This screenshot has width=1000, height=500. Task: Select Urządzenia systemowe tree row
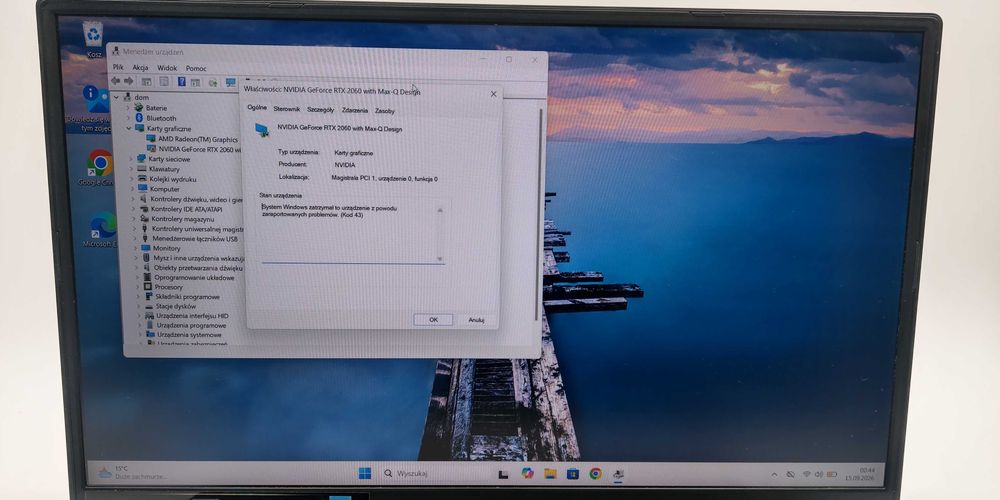[189, 335]
